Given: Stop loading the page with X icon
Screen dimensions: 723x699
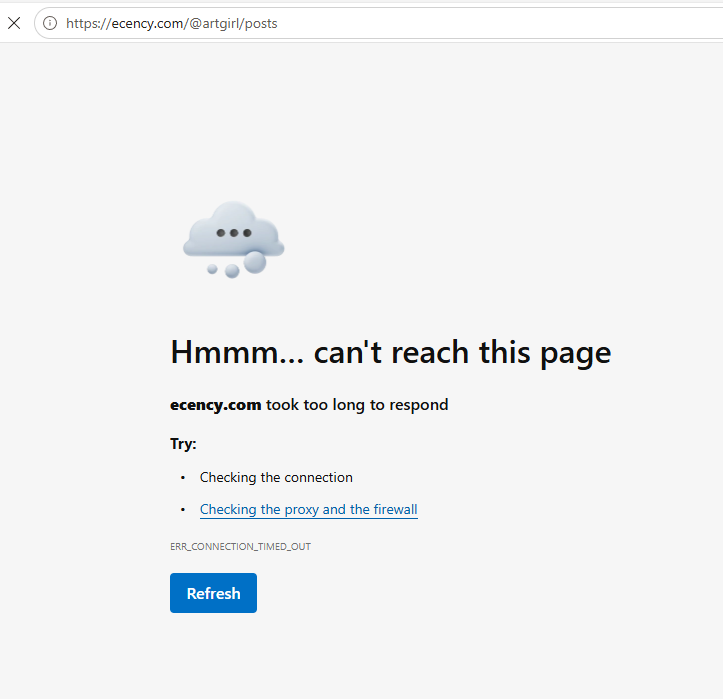Looking at the screenshot, I should point(14,23).
